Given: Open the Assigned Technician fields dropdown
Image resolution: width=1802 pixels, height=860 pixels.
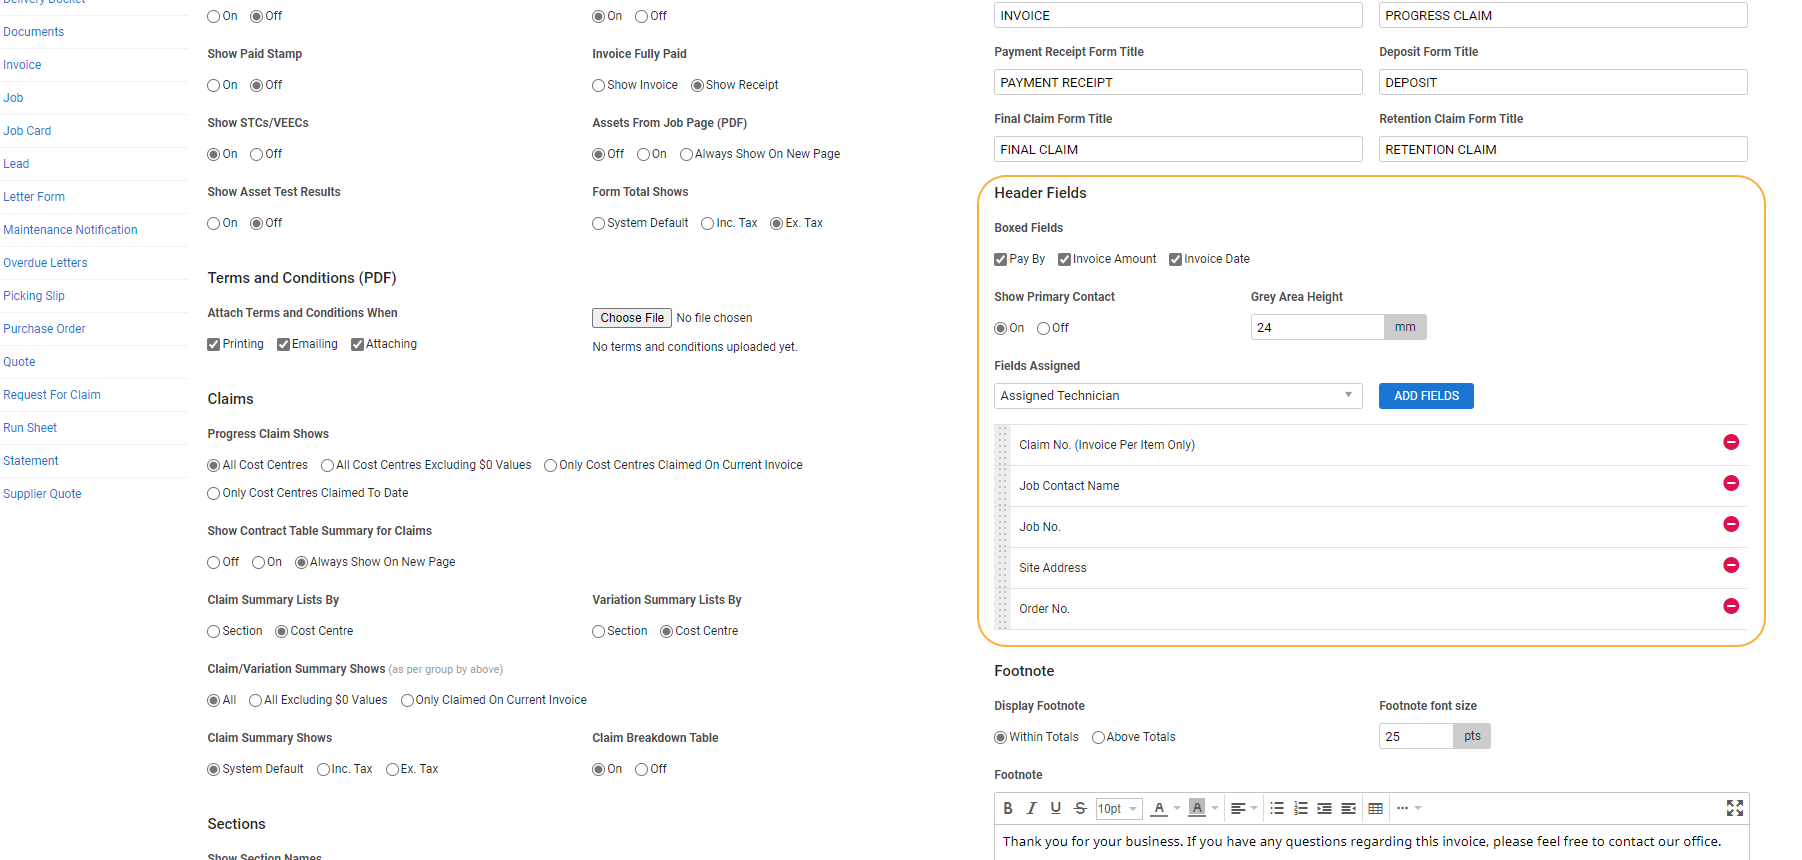Looking at the screenshot, I should click(x=1178, y=396).
